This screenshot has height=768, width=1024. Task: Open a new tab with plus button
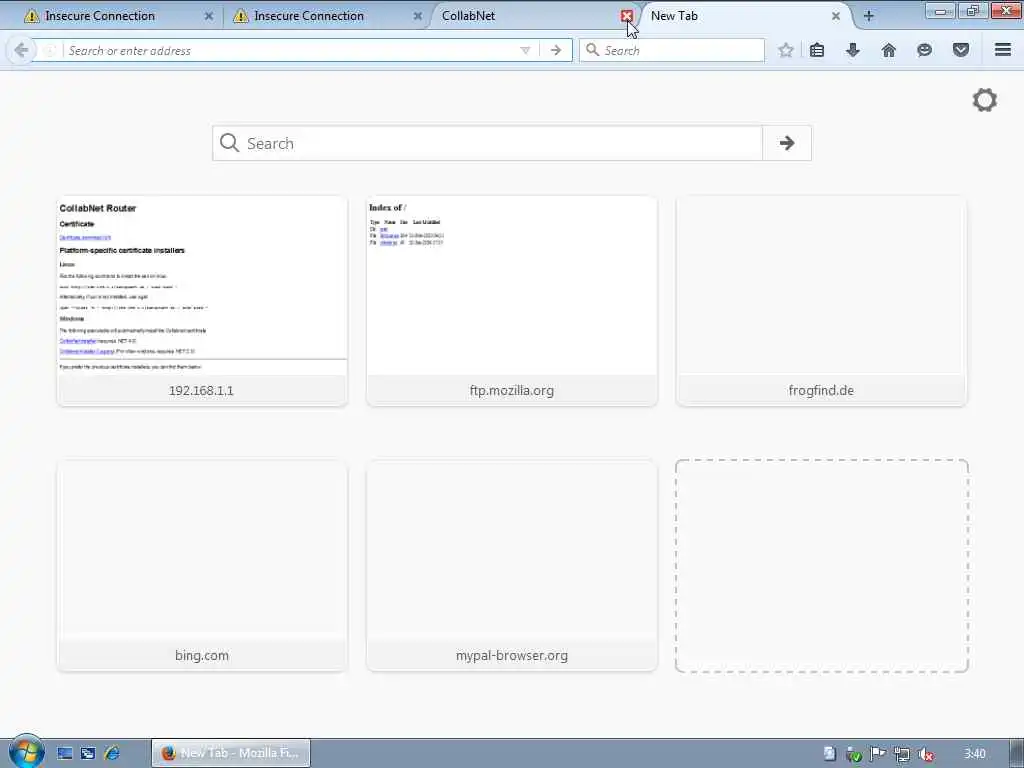point(869,16)
